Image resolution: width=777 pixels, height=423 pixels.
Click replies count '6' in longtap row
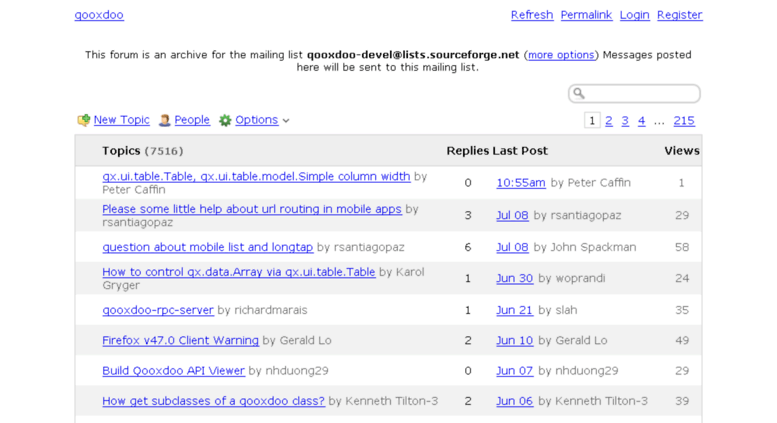pyautogui.click(x=468, y=247)
